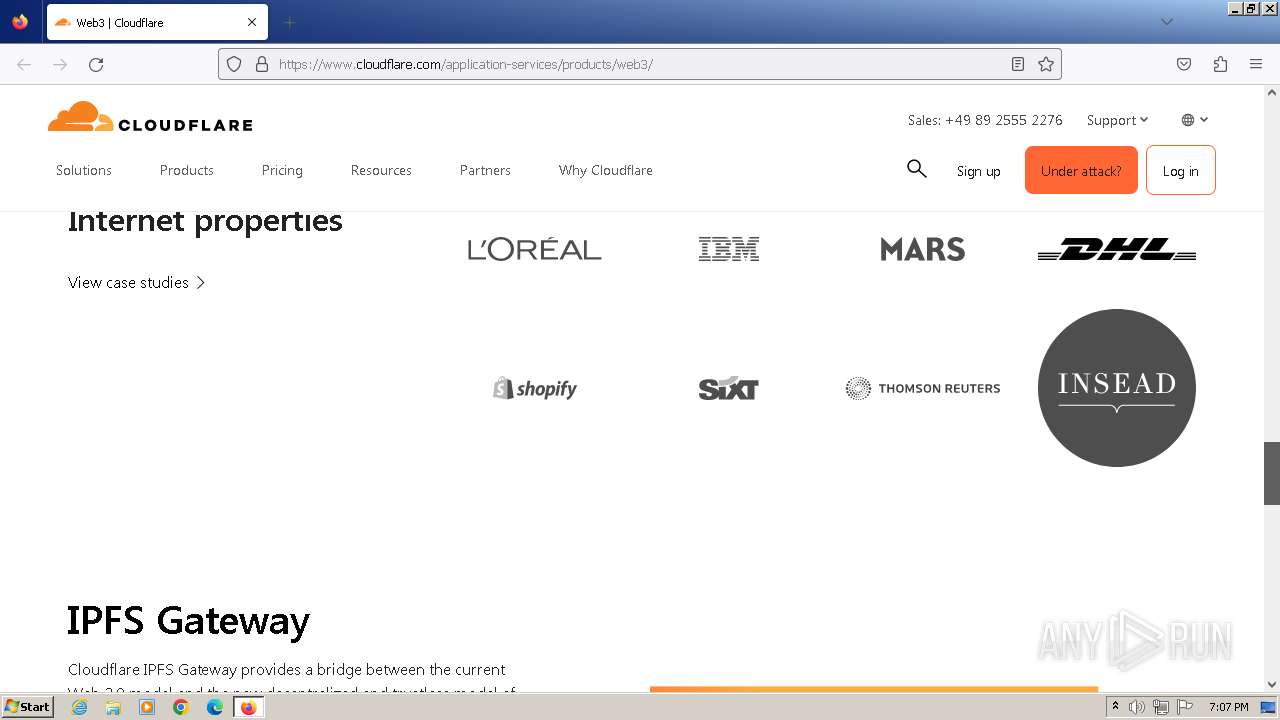Open File Explorer from taskbar

point(113,707)
